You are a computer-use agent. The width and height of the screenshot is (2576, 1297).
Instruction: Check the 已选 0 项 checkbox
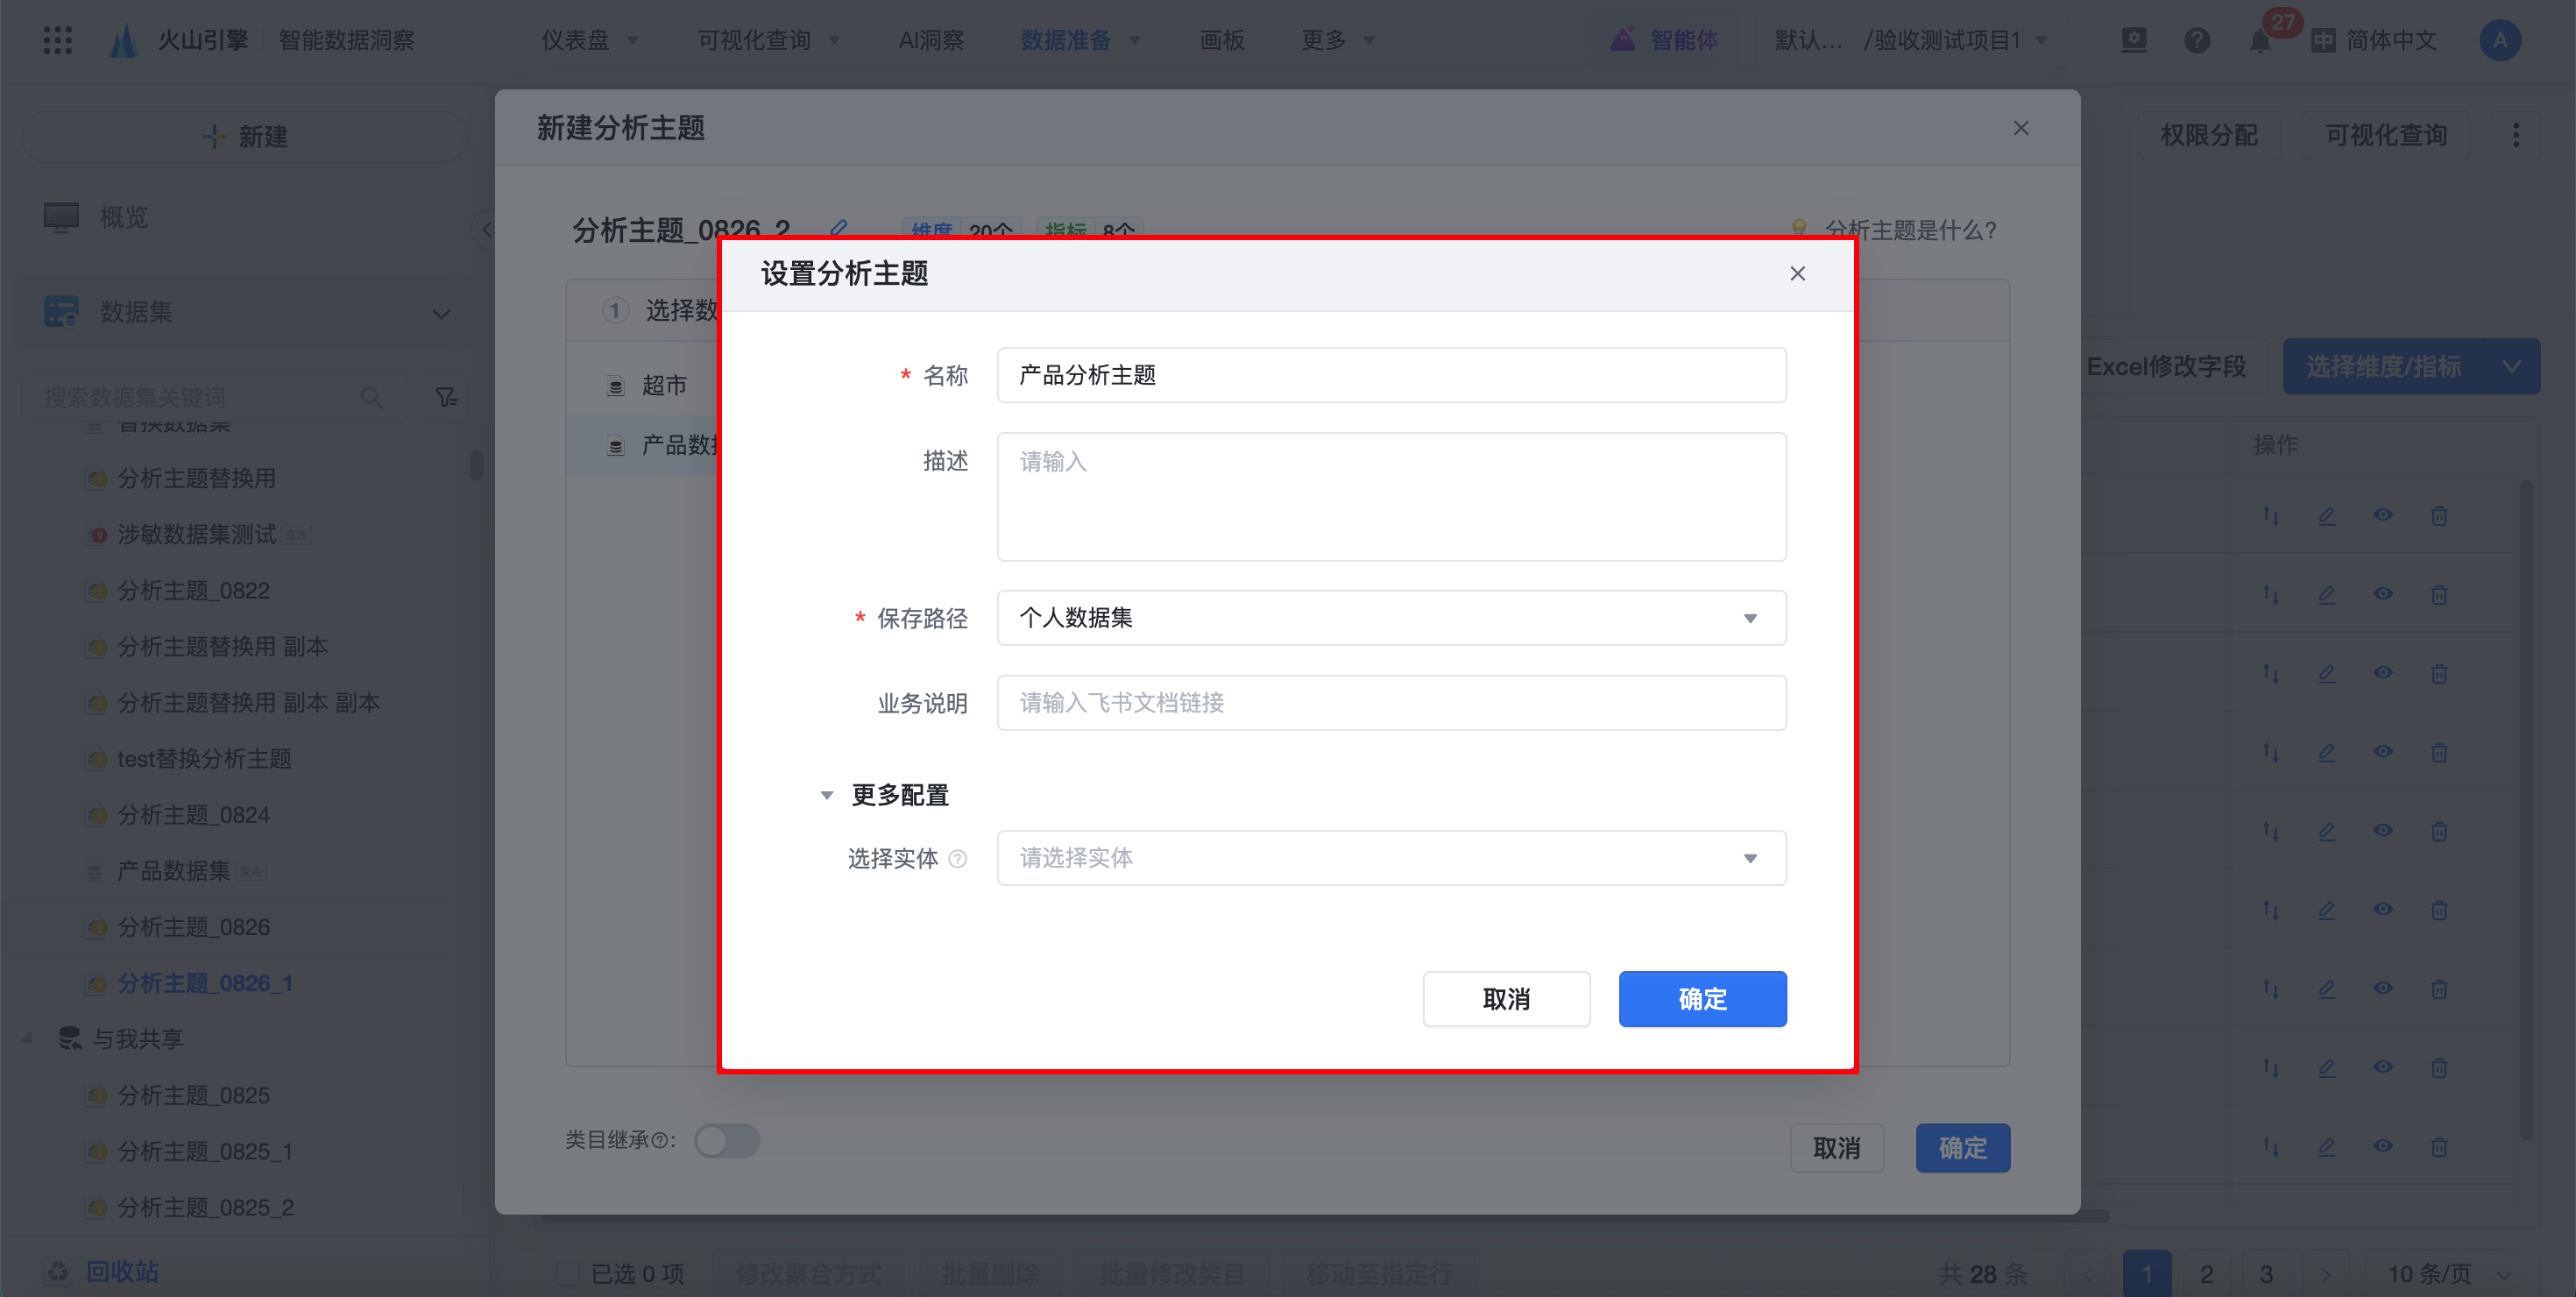coord(568,1273)
